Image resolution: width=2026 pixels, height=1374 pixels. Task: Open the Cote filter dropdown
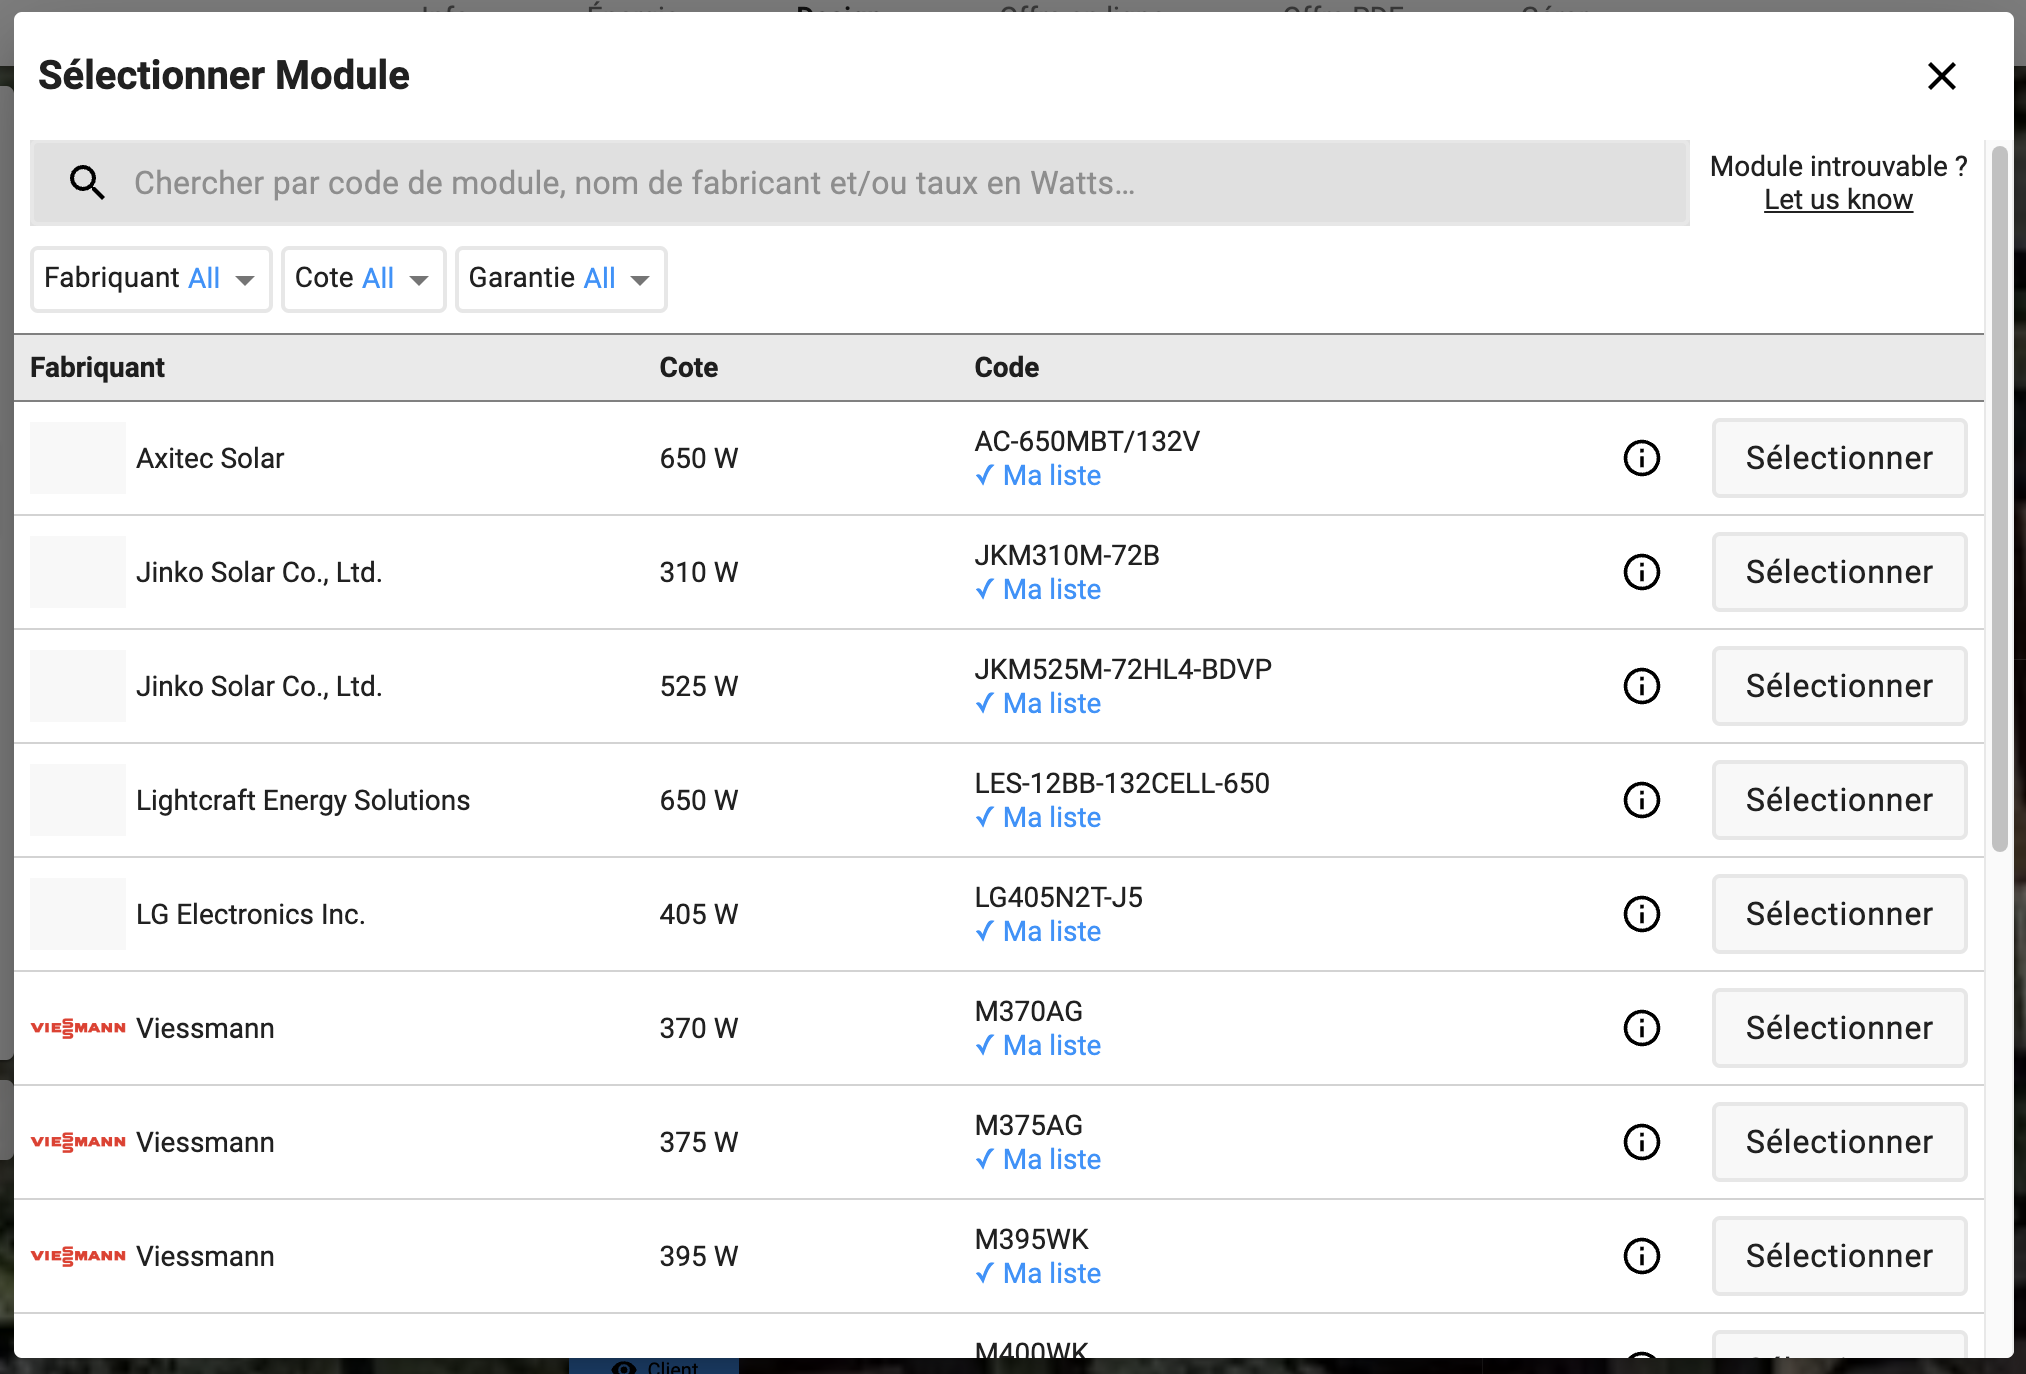point(363,279)
